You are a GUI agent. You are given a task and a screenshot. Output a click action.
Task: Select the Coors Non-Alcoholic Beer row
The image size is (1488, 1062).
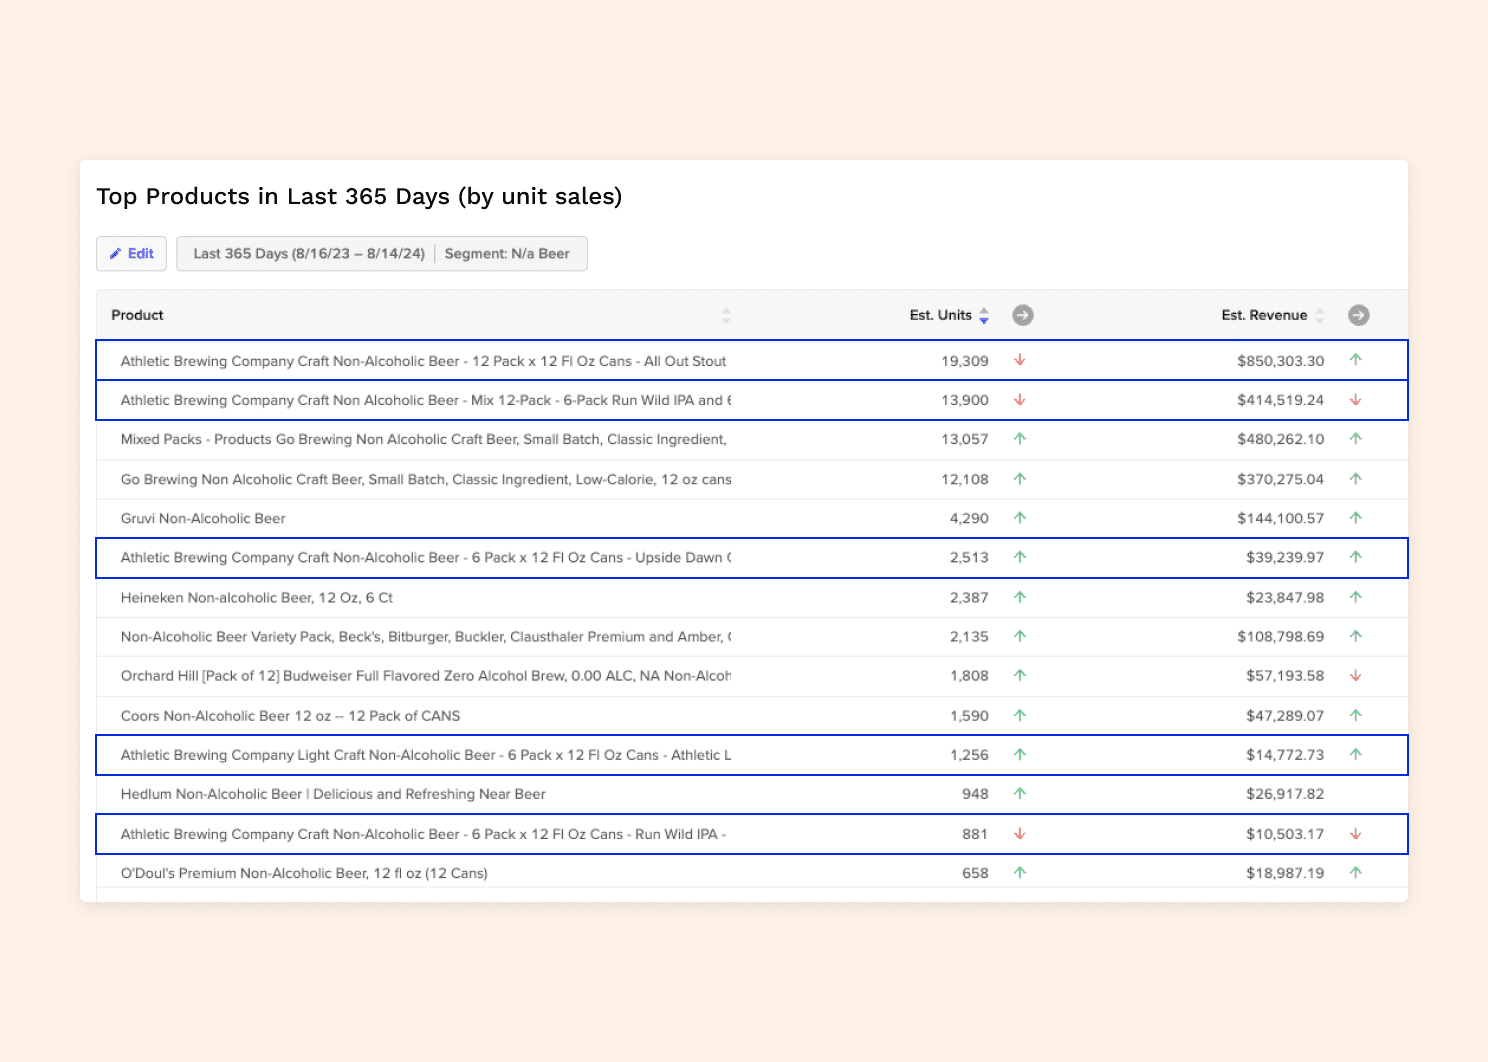[x=752, y=716]
